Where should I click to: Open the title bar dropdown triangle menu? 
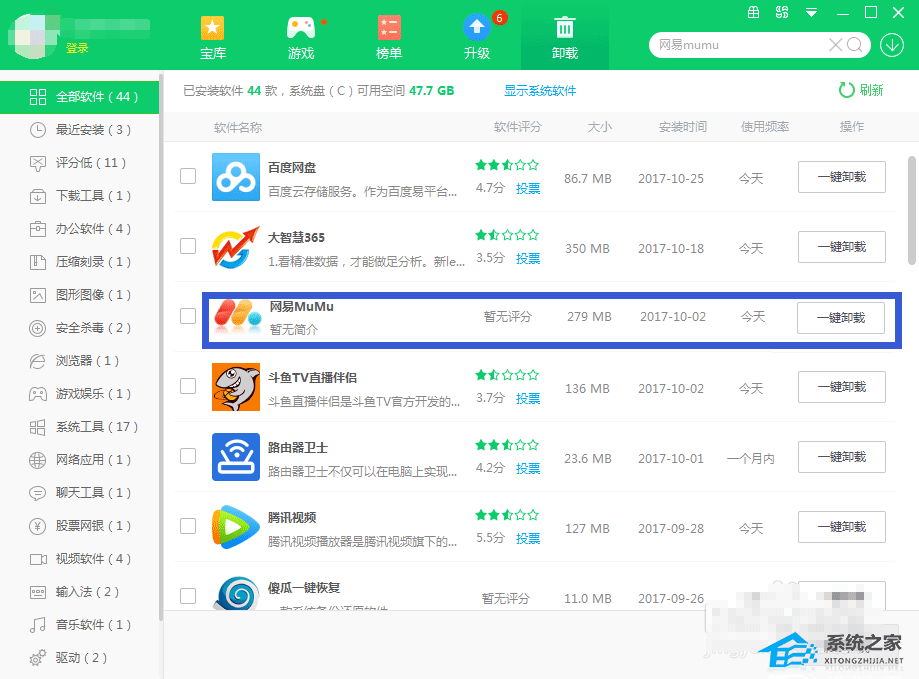tap(811, 12)
